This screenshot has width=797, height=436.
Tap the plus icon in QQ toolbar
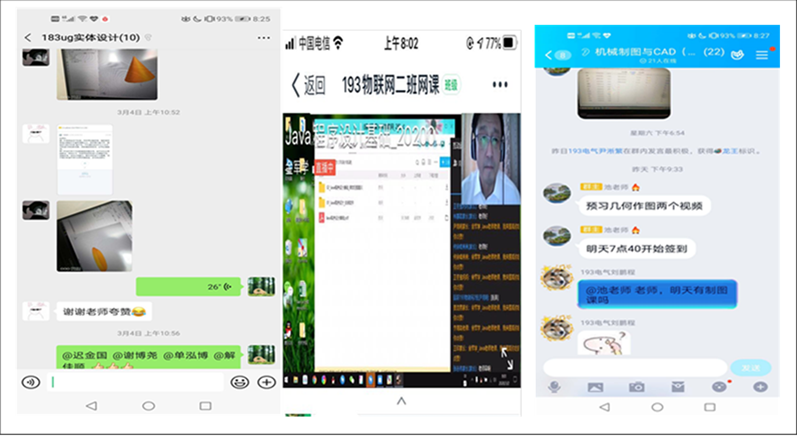759,387
